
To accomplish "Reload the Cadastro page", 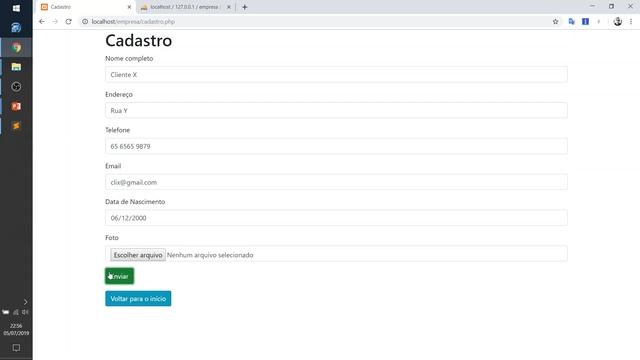I will [69, 22].
